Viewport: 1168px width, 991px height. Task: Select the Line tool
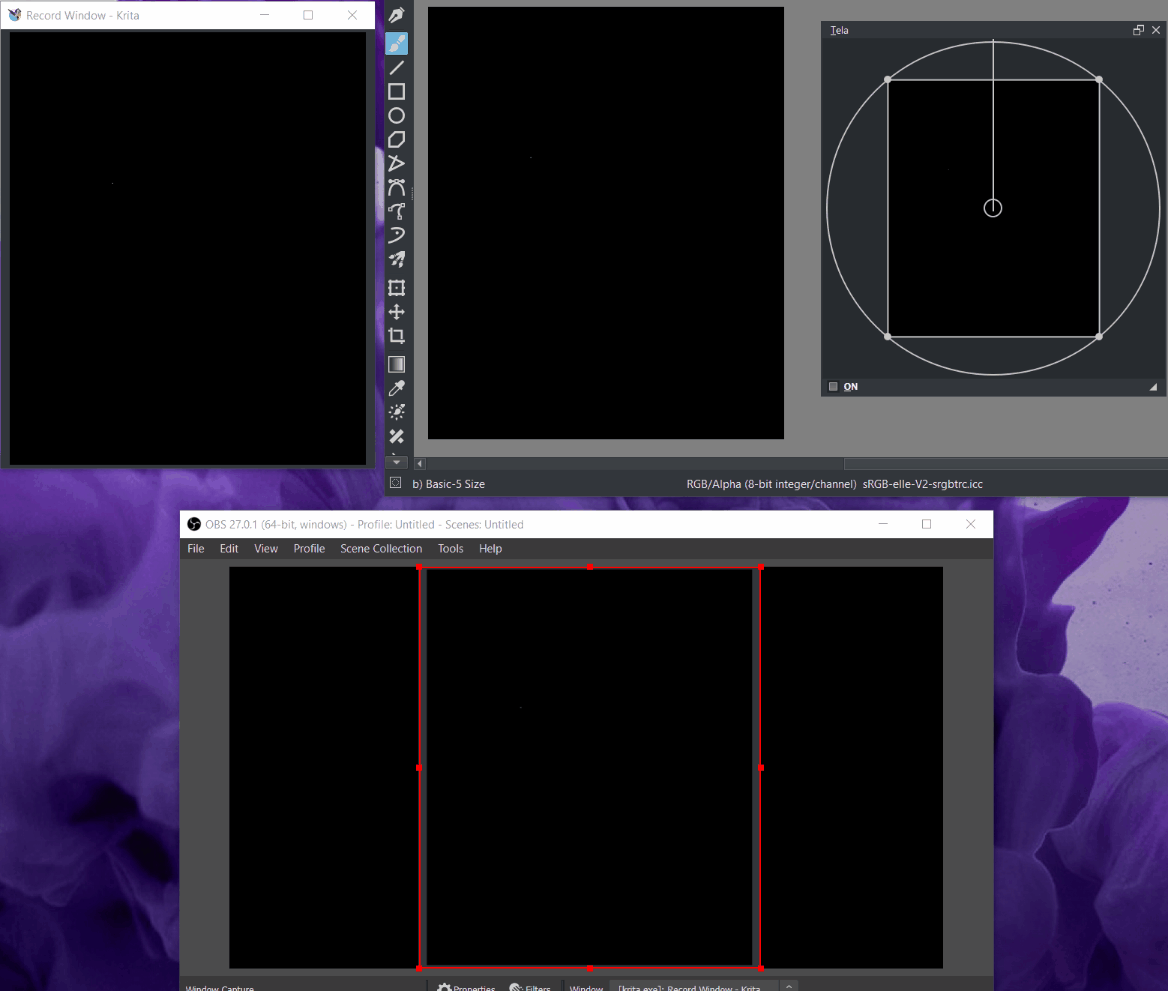point(397,68)
